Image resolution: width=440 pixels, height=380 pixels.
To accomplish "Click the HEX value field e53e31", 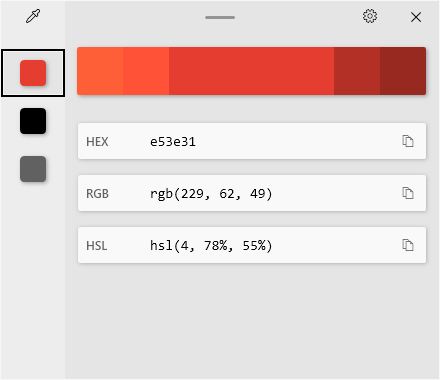I will click(173, 142).
